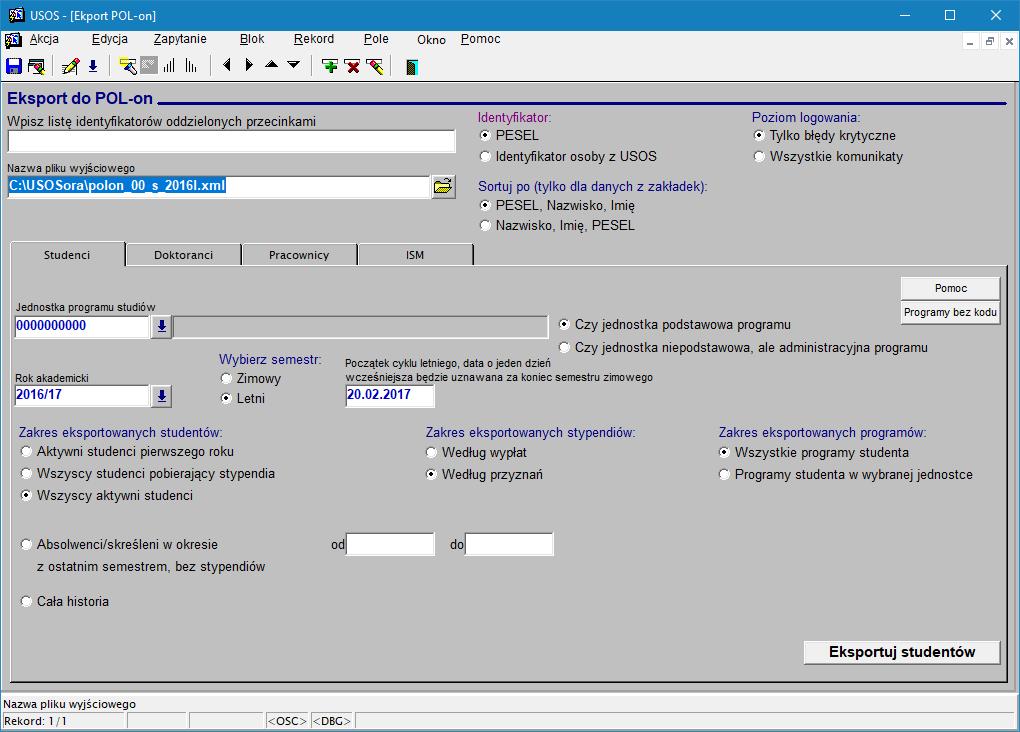Switch to the ISM tab
The width and height of the screenshot is (1020, 732).
pos(415,255)
